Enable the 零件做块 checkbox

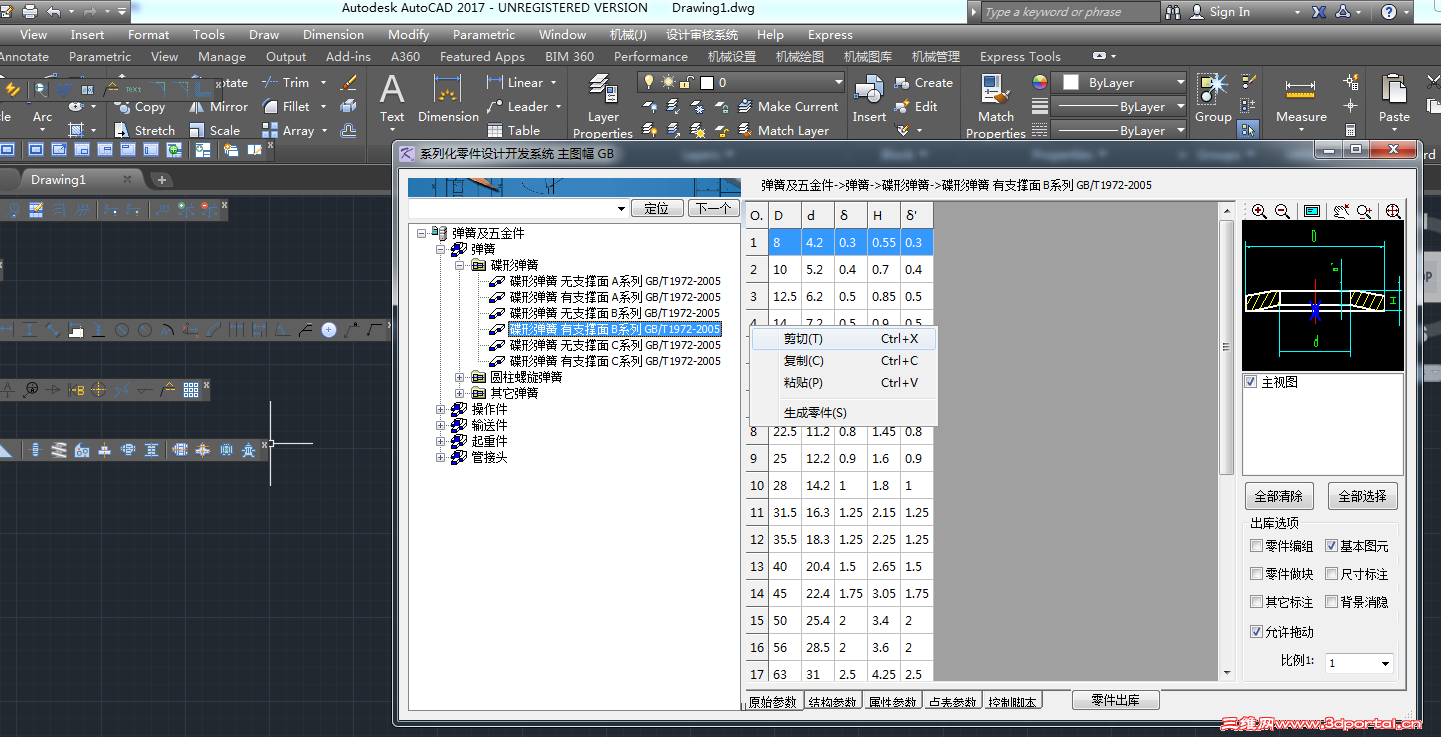tap(1257, 574)
